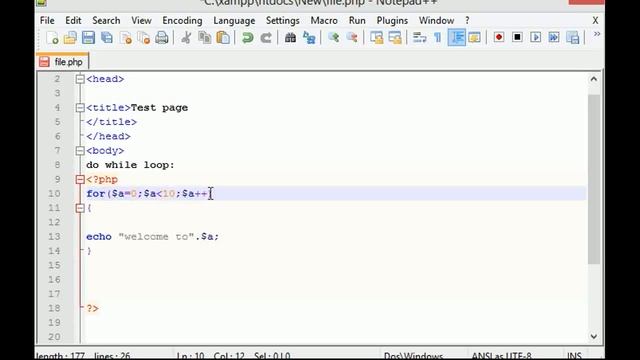This screenshot has height=360, width=640.
Task: Toggle word wrap toolbar icon
Action: tap(419, 38)
